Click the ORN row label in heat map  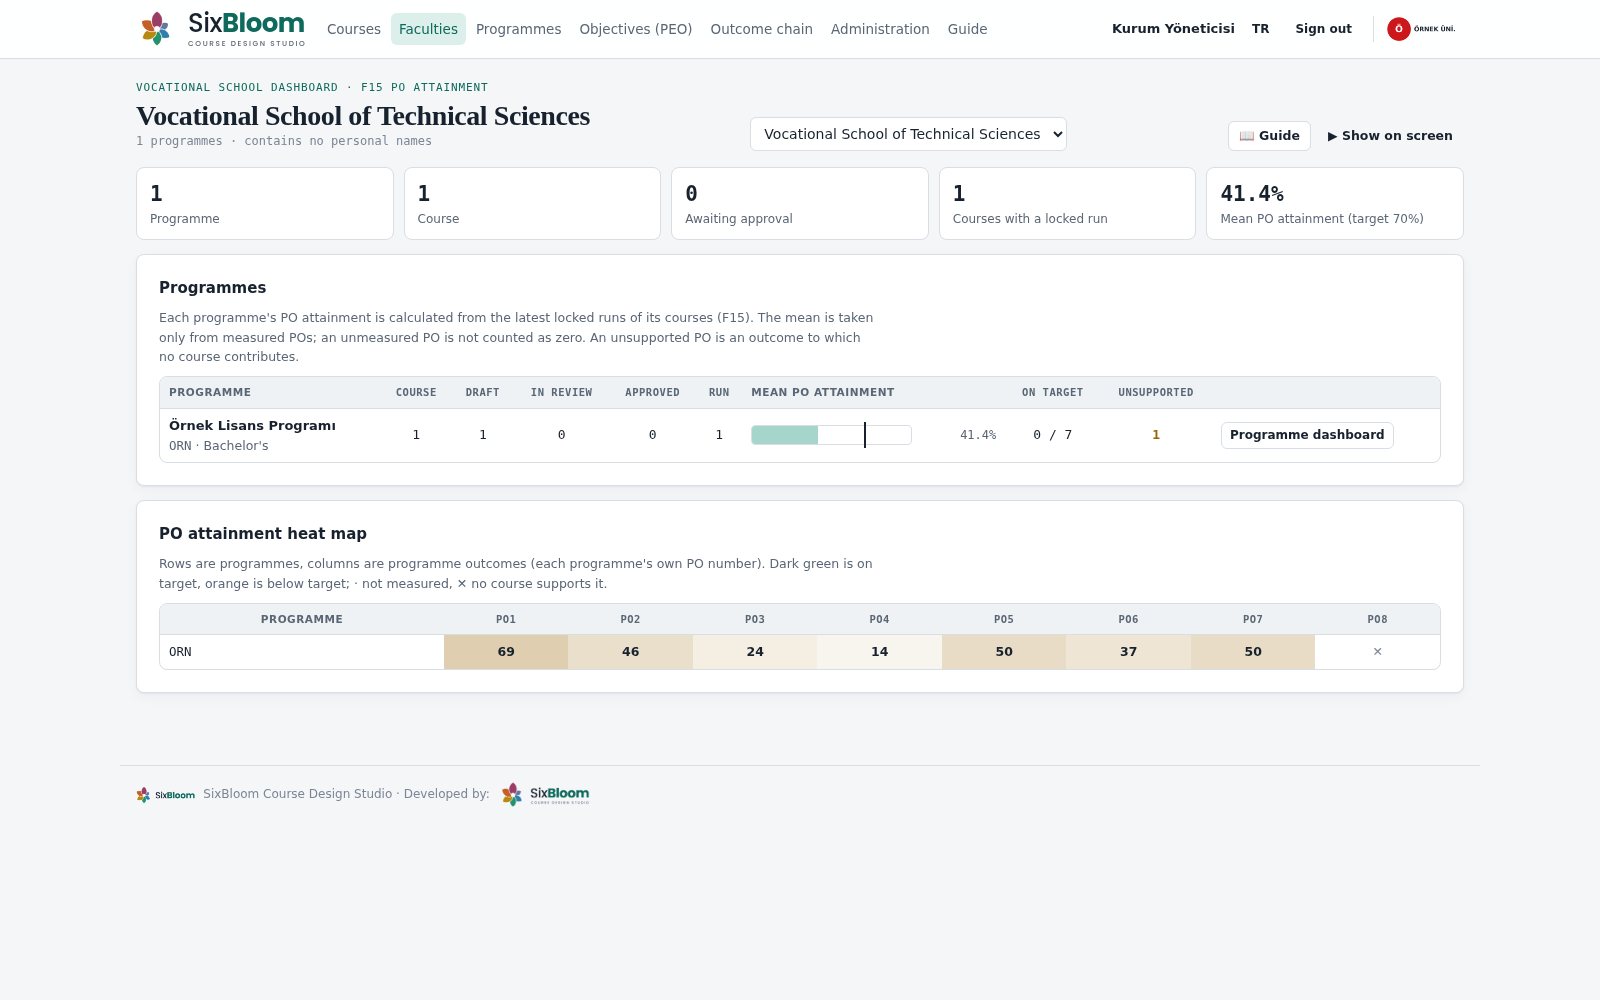click(180, 652)
